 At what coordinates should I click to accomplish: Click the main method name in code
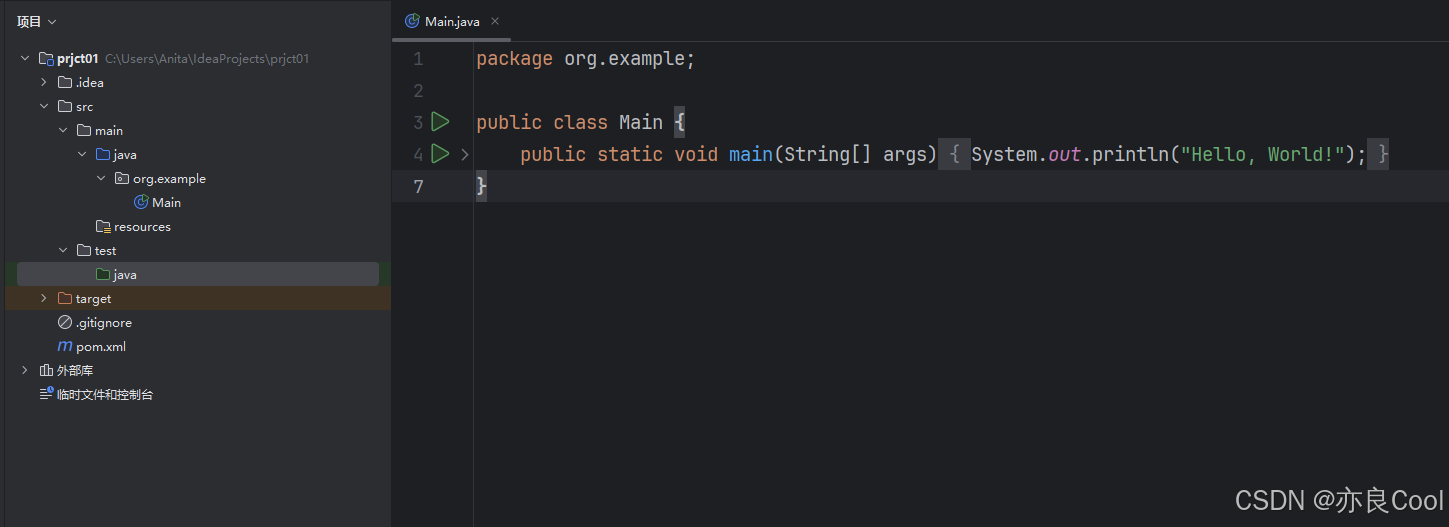tap(751, 154)
